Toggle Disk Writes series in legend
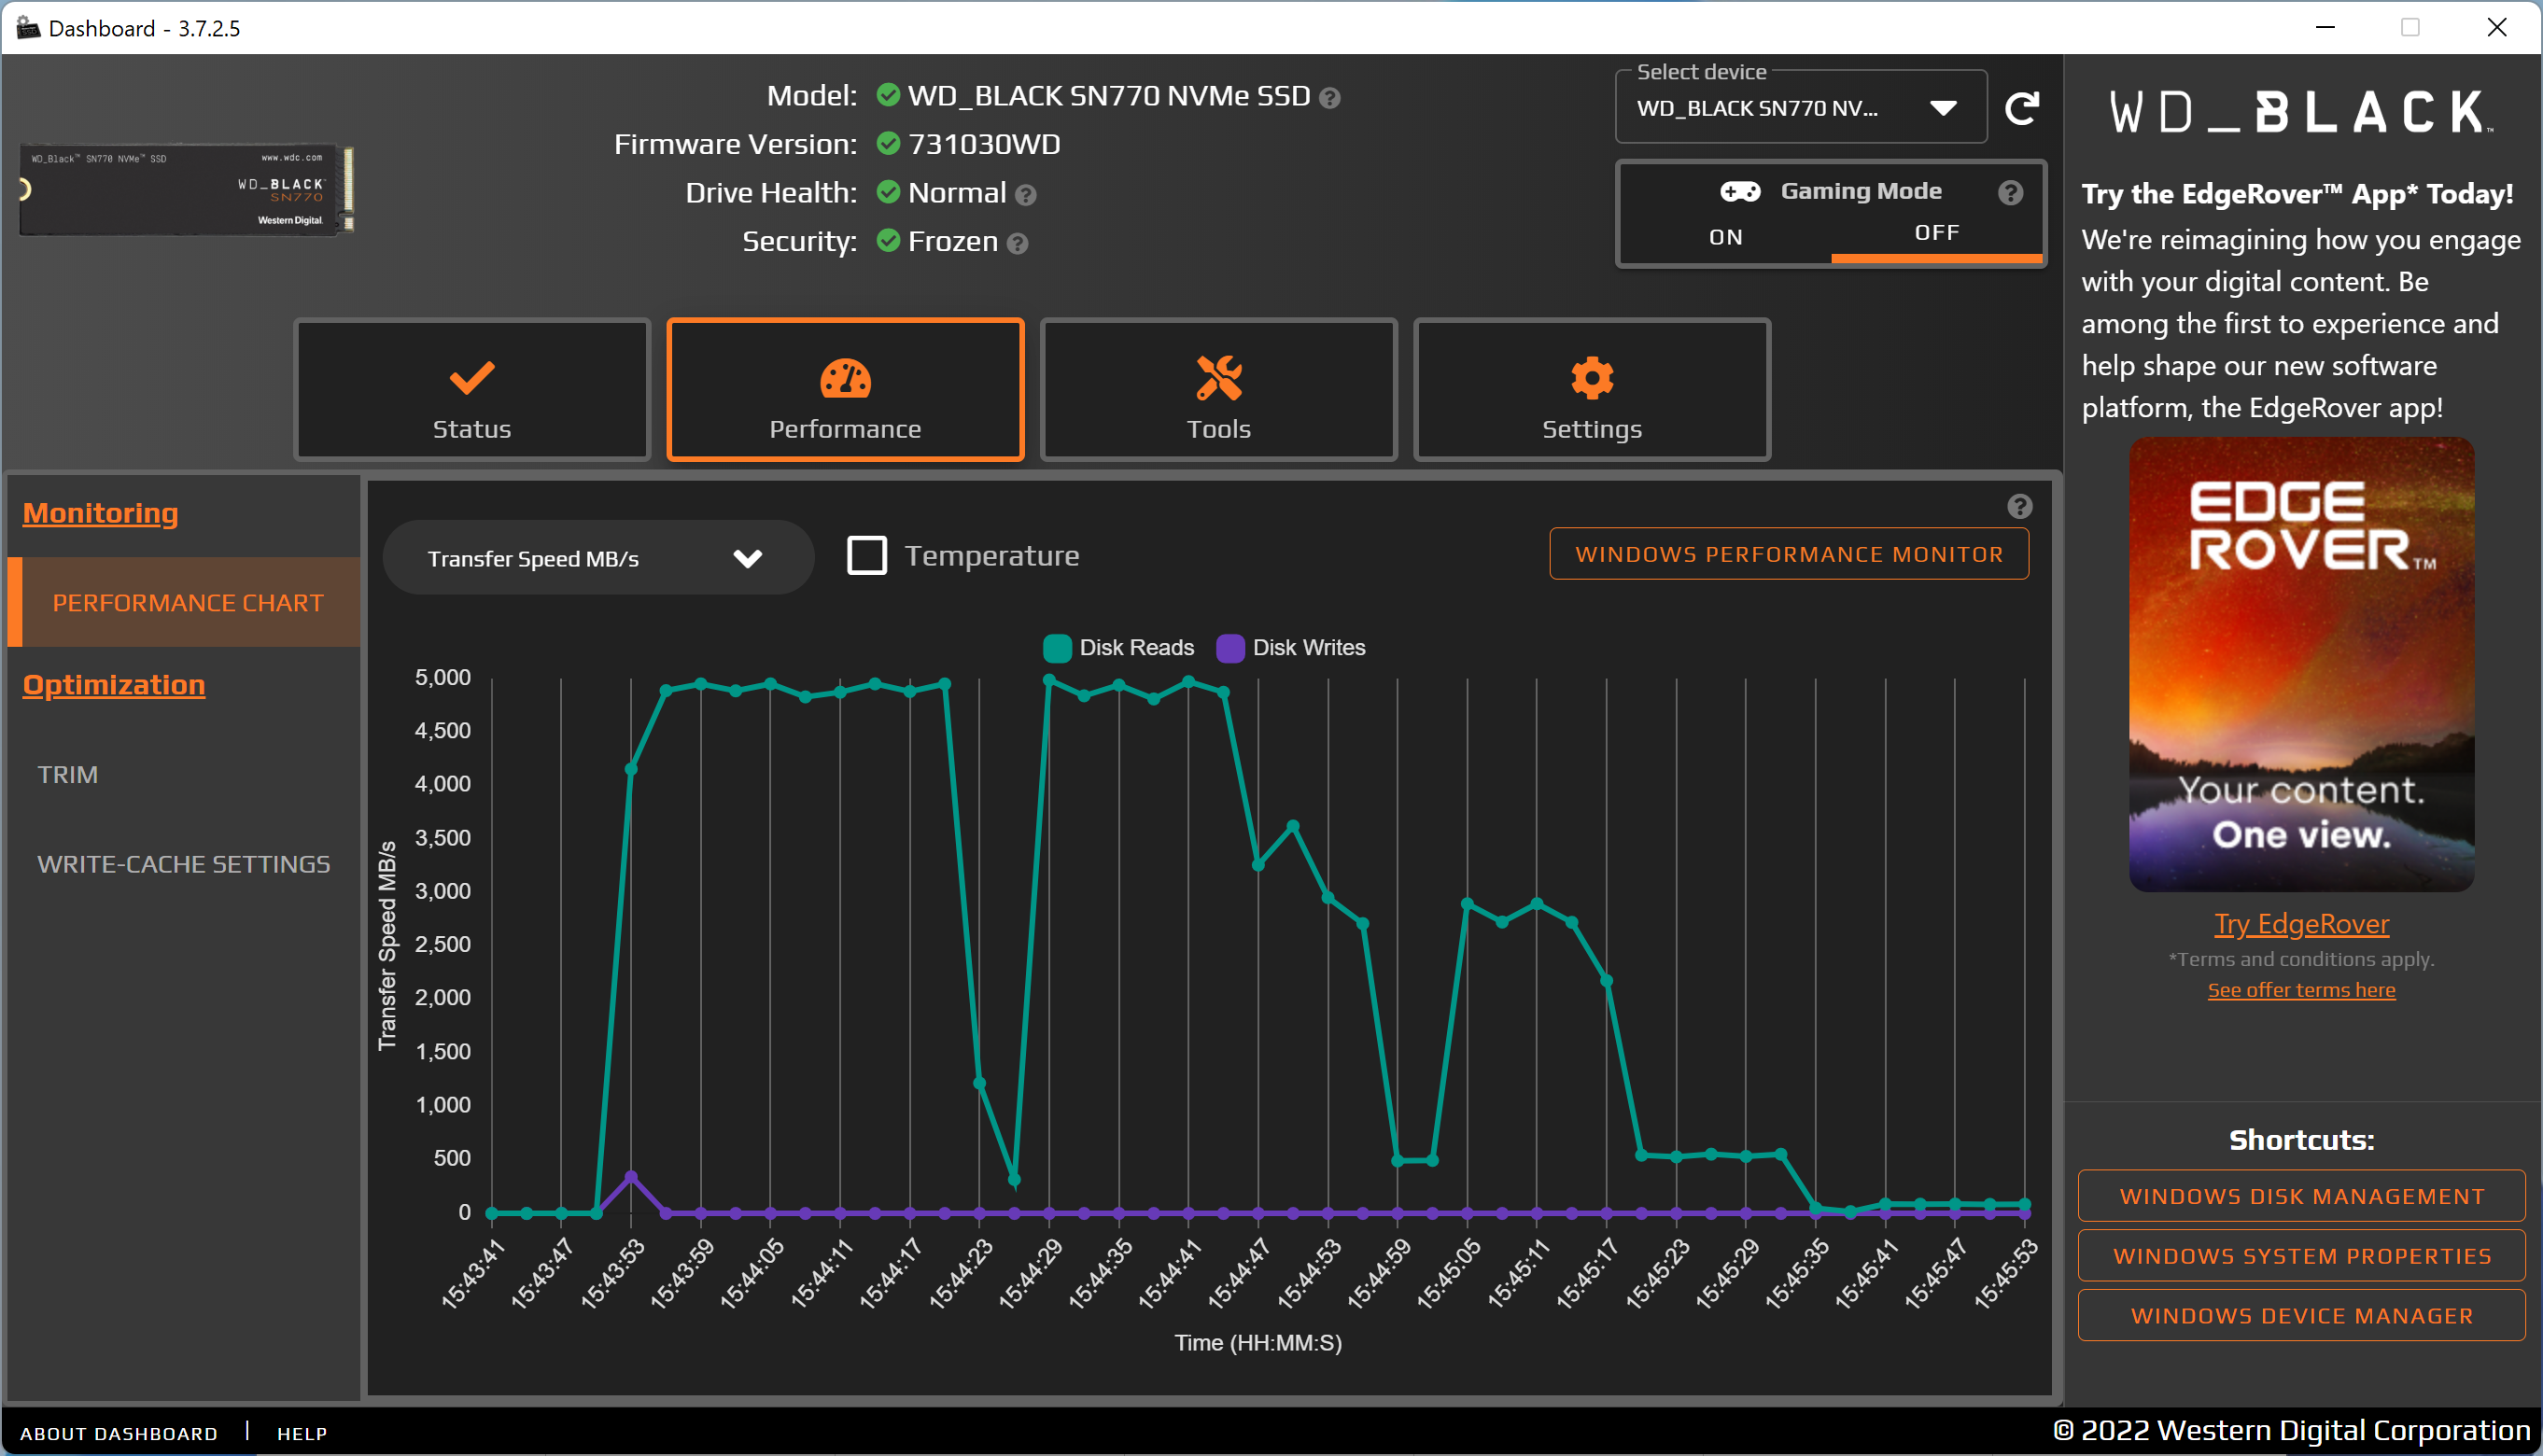 [1291, 648]
